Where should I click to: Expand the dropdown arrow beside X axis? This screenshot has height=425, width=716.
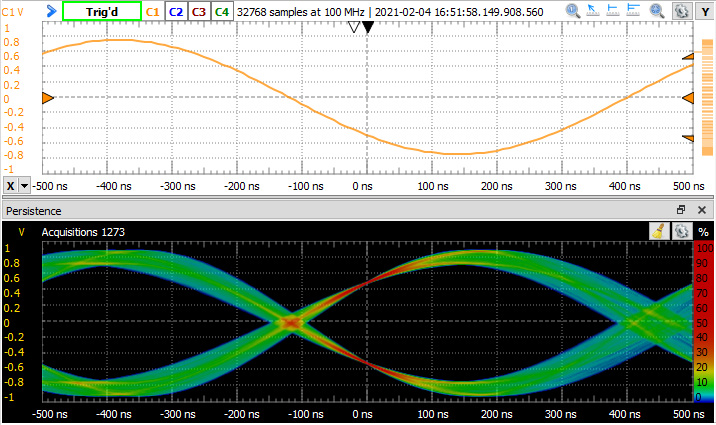(25, 186)
